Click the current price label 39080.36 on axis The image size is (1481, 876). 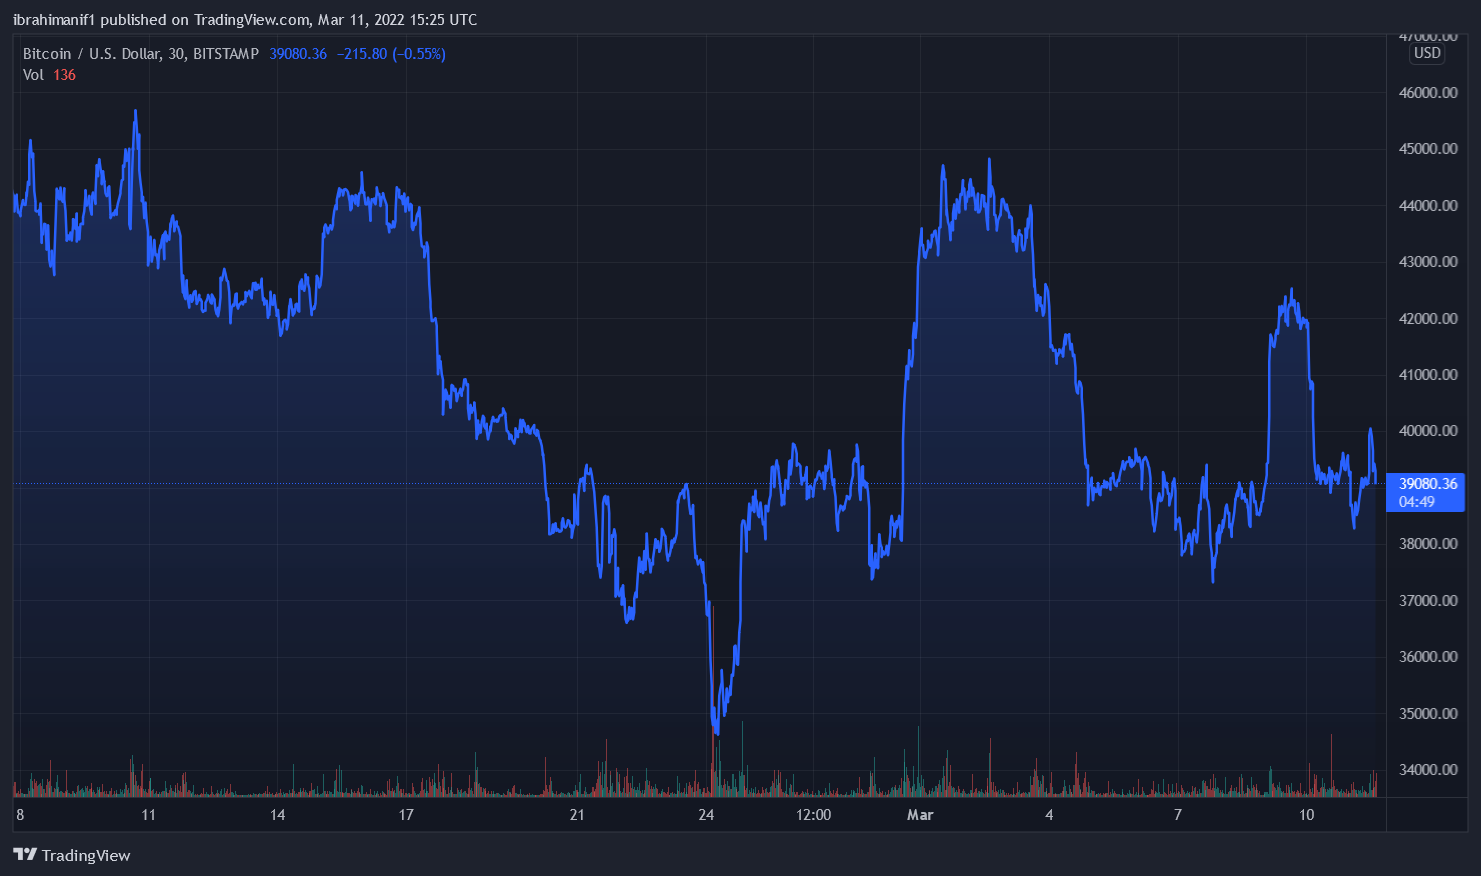pos(1427,484)
